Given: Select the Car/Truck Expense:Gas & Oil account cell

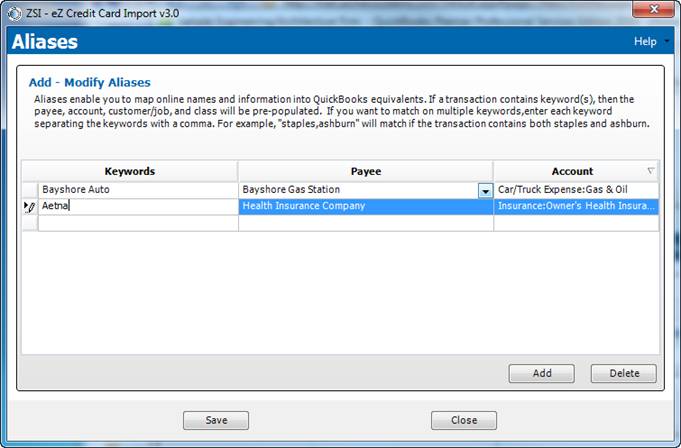Looking at the screenshot, I should point(576,189).
